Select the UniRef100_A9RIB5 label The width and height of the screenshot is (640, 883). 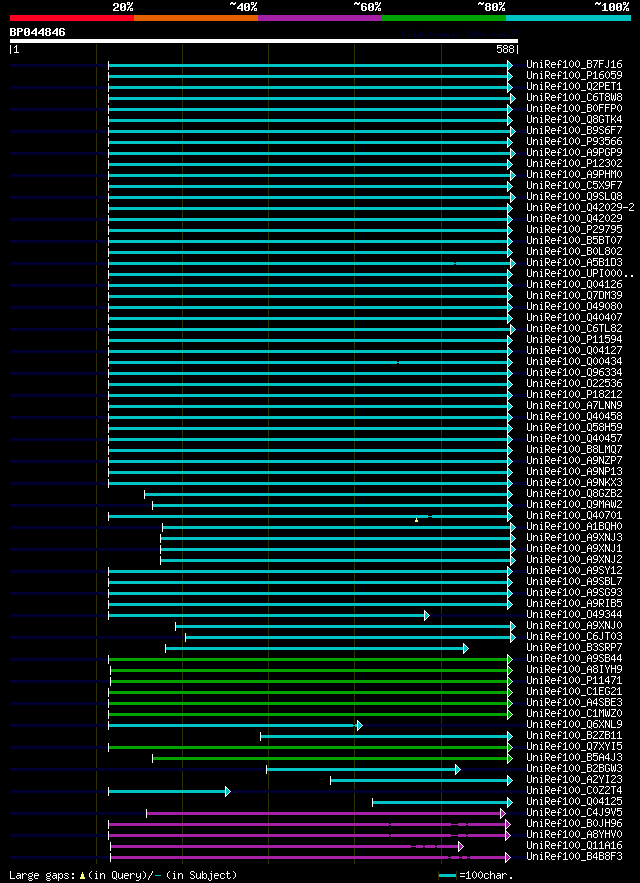point(574,604)
